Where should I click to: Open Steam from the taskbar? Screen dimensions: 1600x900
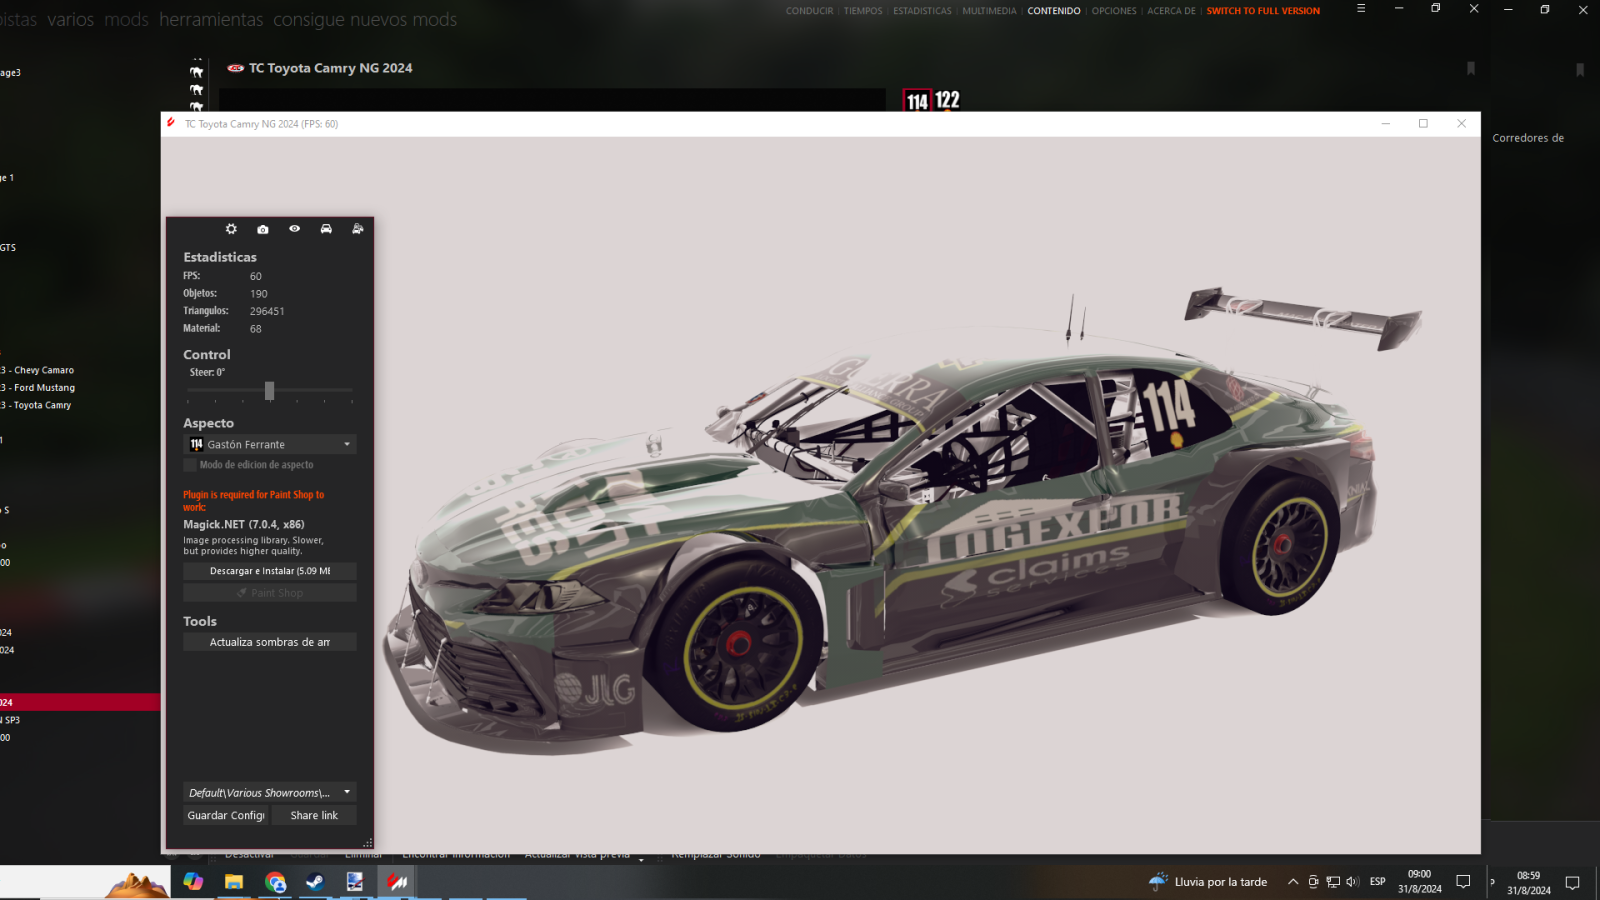coord(315,881)
